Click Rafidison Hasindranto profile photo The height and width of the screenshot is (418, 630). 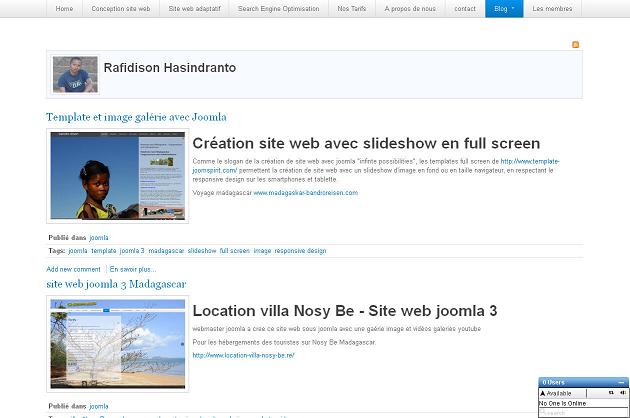tap(75, 75)
